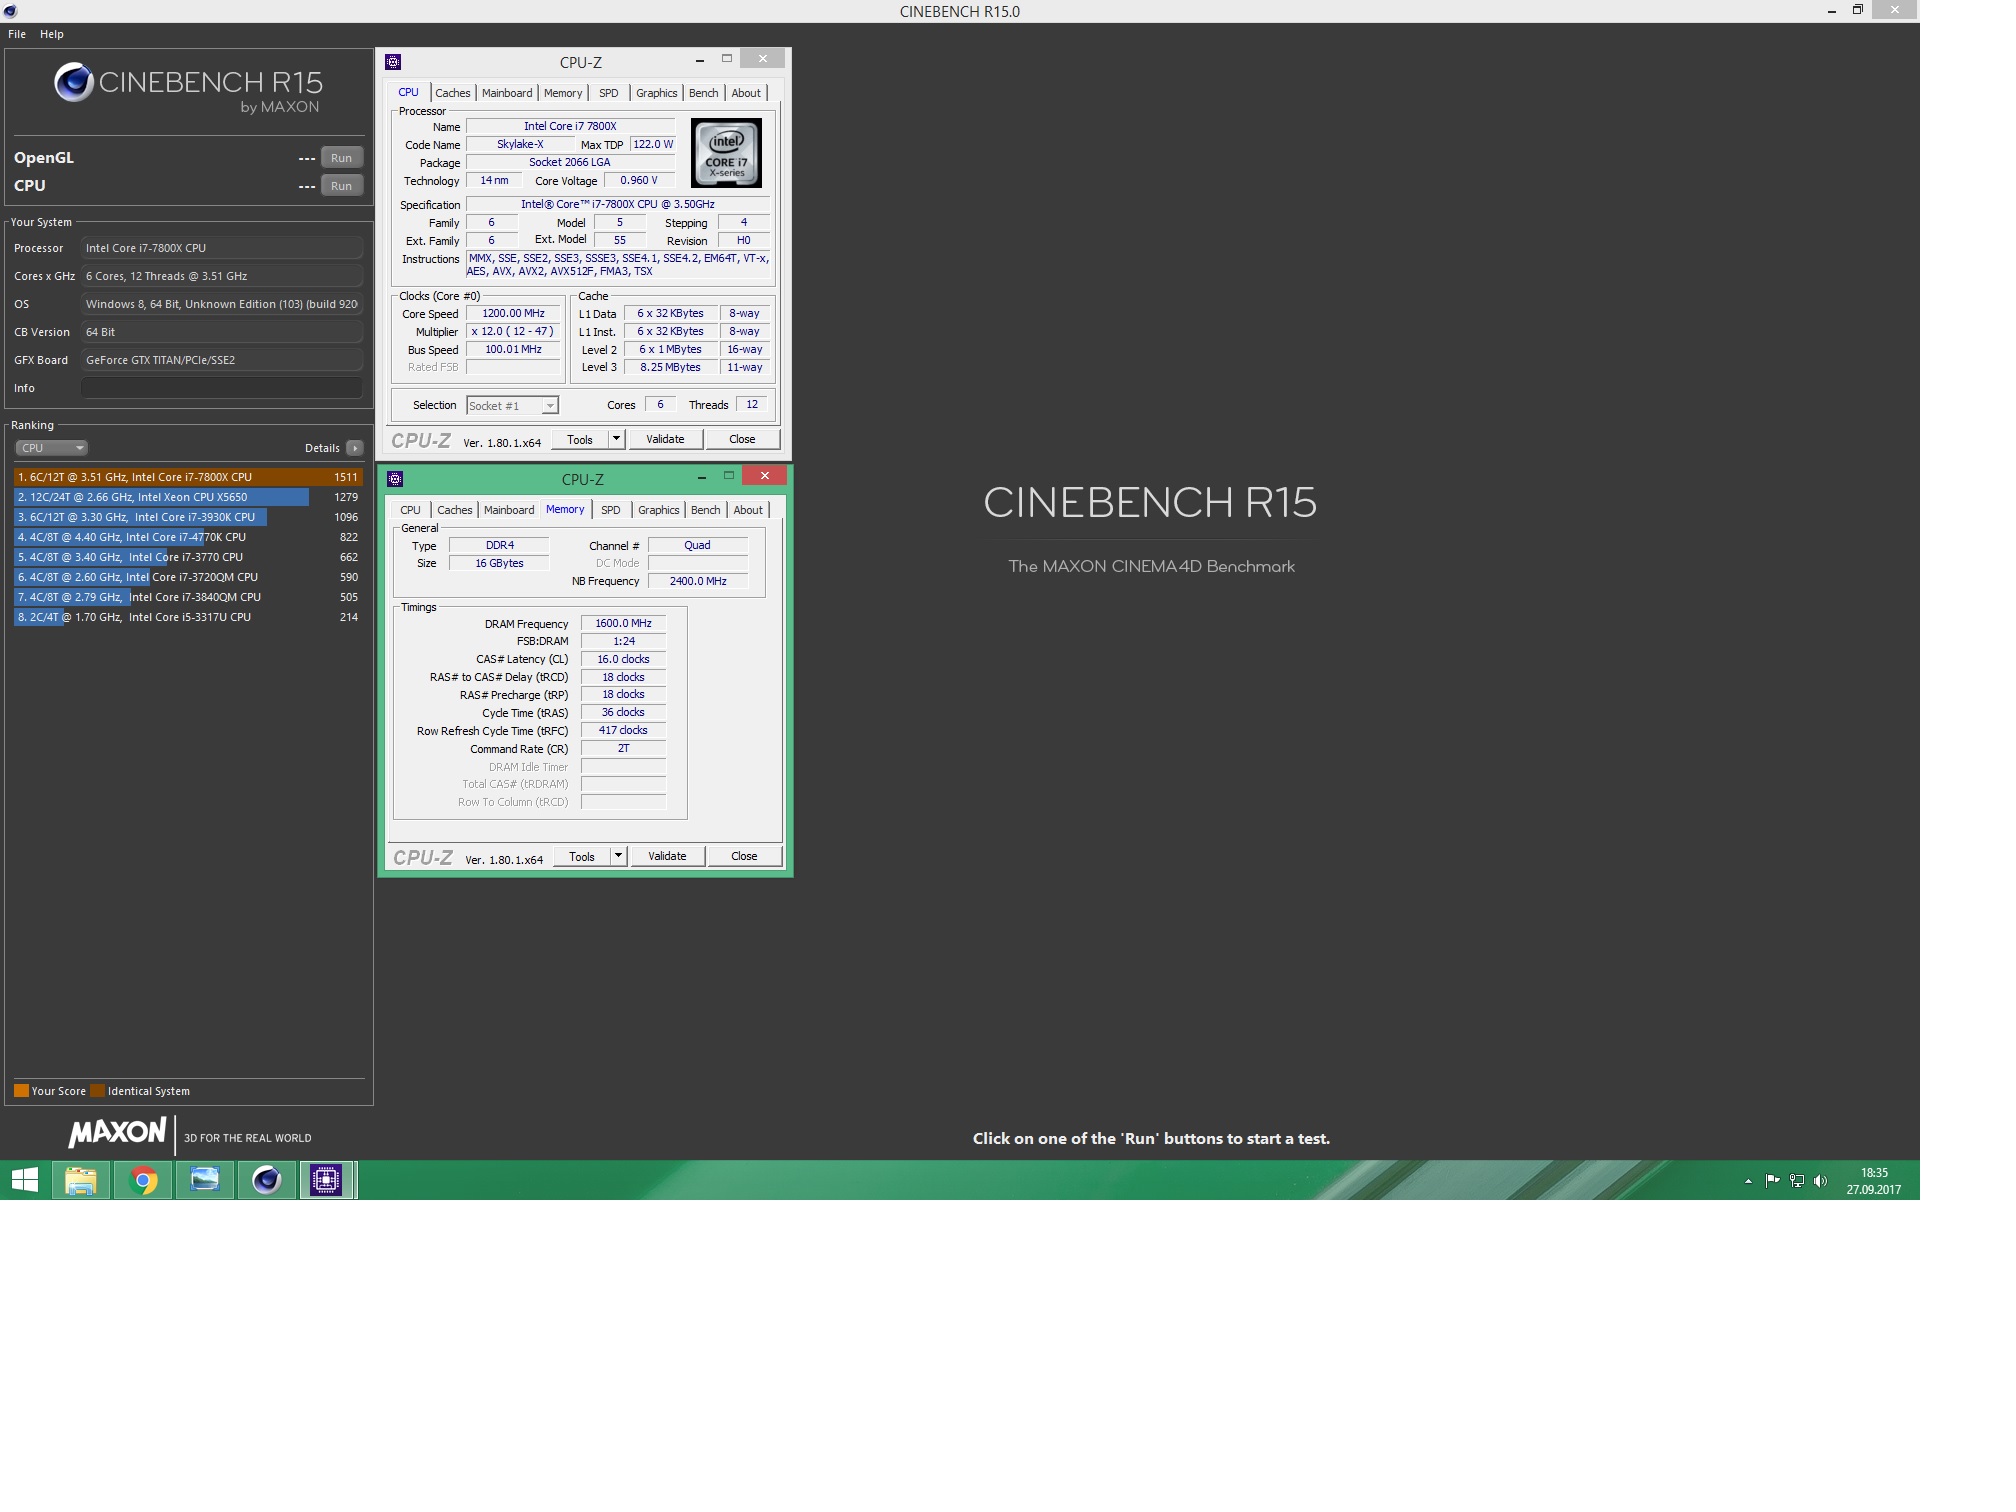Select ranking row Intel Core i7-3840QM CPU
The height and width of the screenshot is (1512, 2016).
[187, 597]
